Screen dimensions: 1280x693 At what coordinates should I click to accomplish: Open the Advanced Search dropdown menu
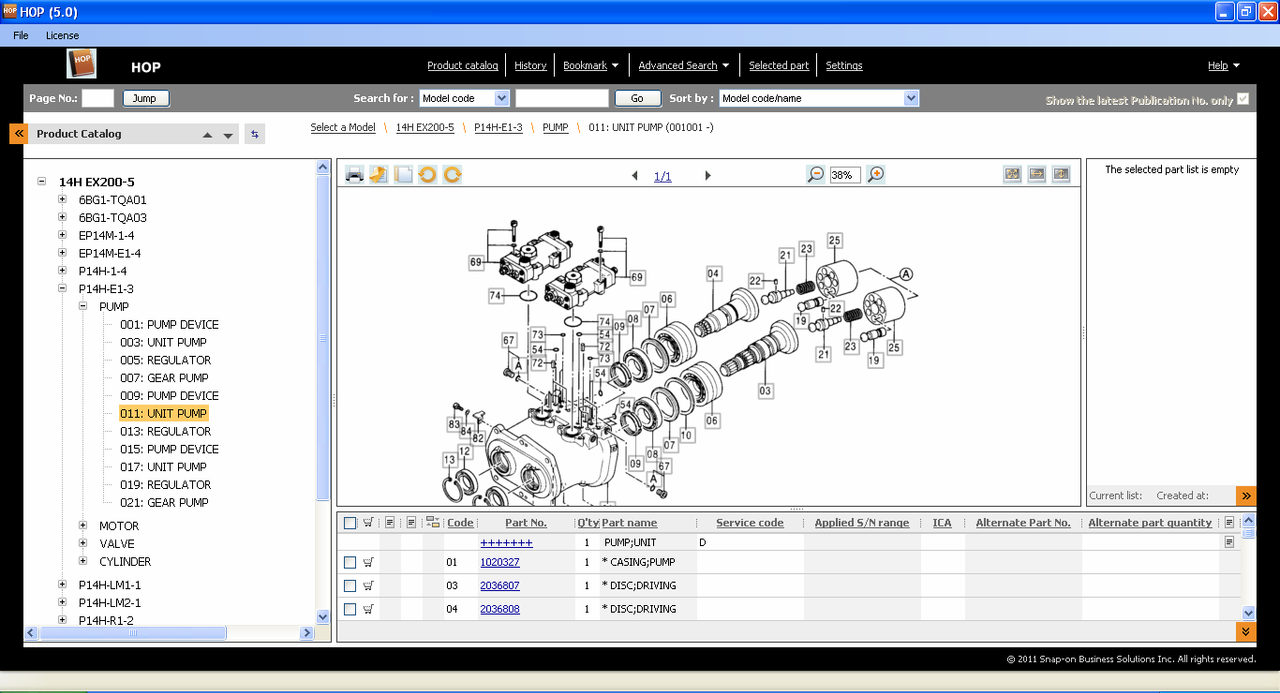click(683, 65)
